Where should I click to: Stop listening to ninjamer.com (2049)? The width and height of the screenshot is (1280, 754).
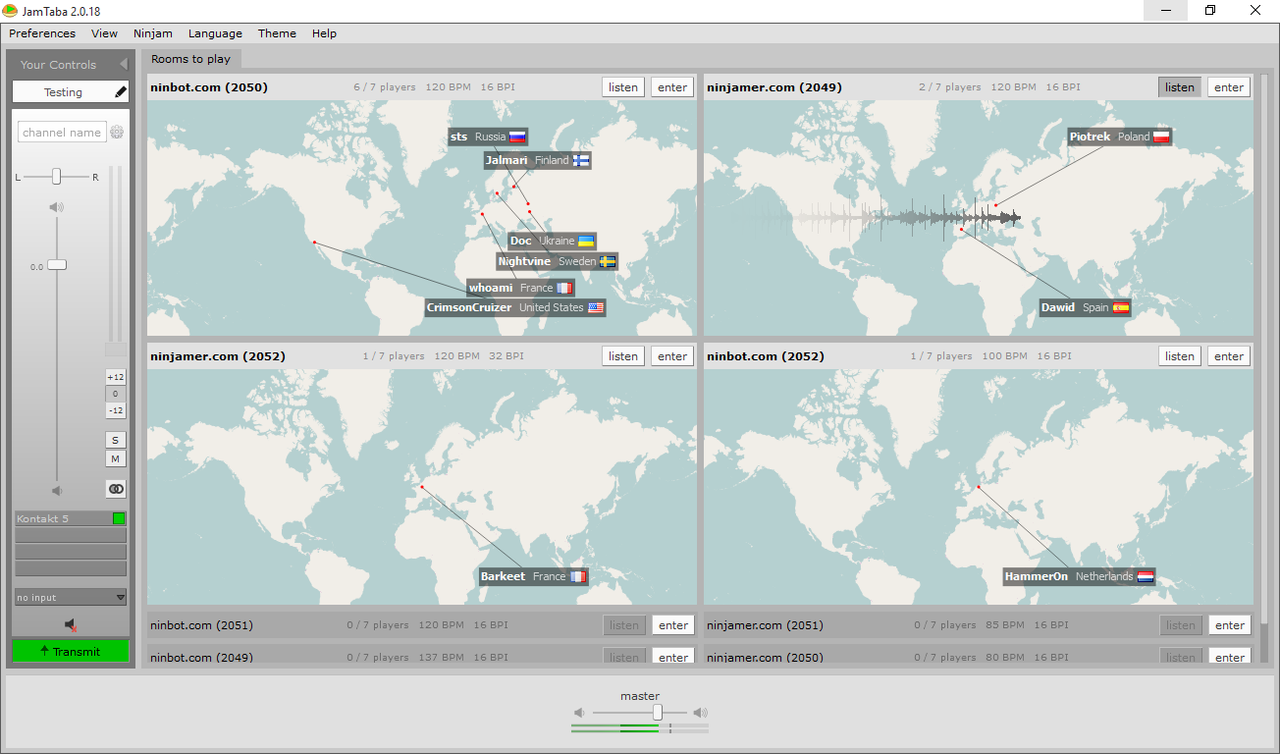point(1180,87)
